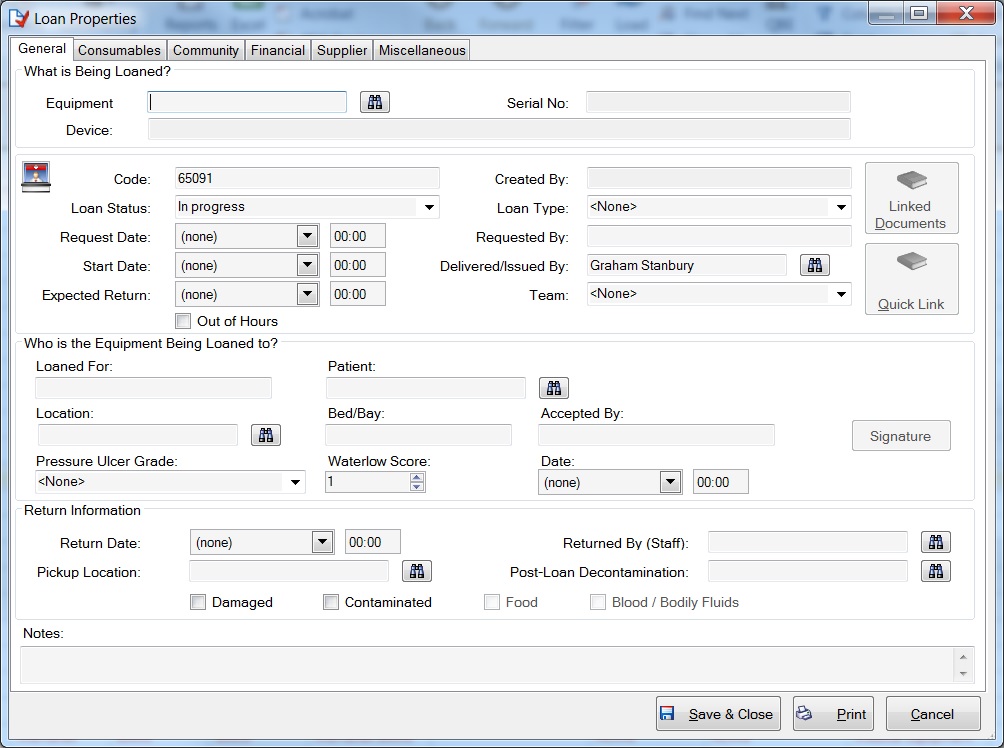This screenshot has width=1004, height=748.
Task: Click the Return Date time field
Action: point(373,542)
